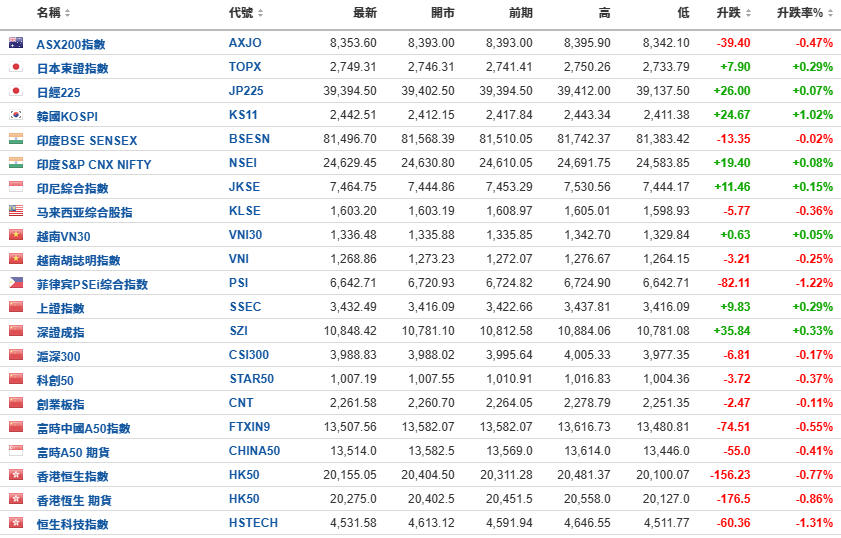Click the 最新 column header
Viewport: 841px width, 538px height.
[364, 13]
